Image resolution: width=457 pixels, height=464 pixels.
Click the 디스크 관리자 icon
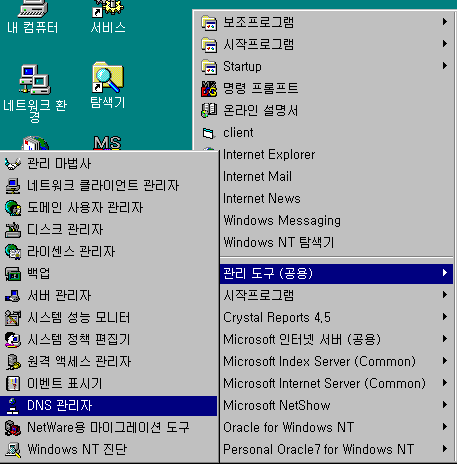[13, 230]
